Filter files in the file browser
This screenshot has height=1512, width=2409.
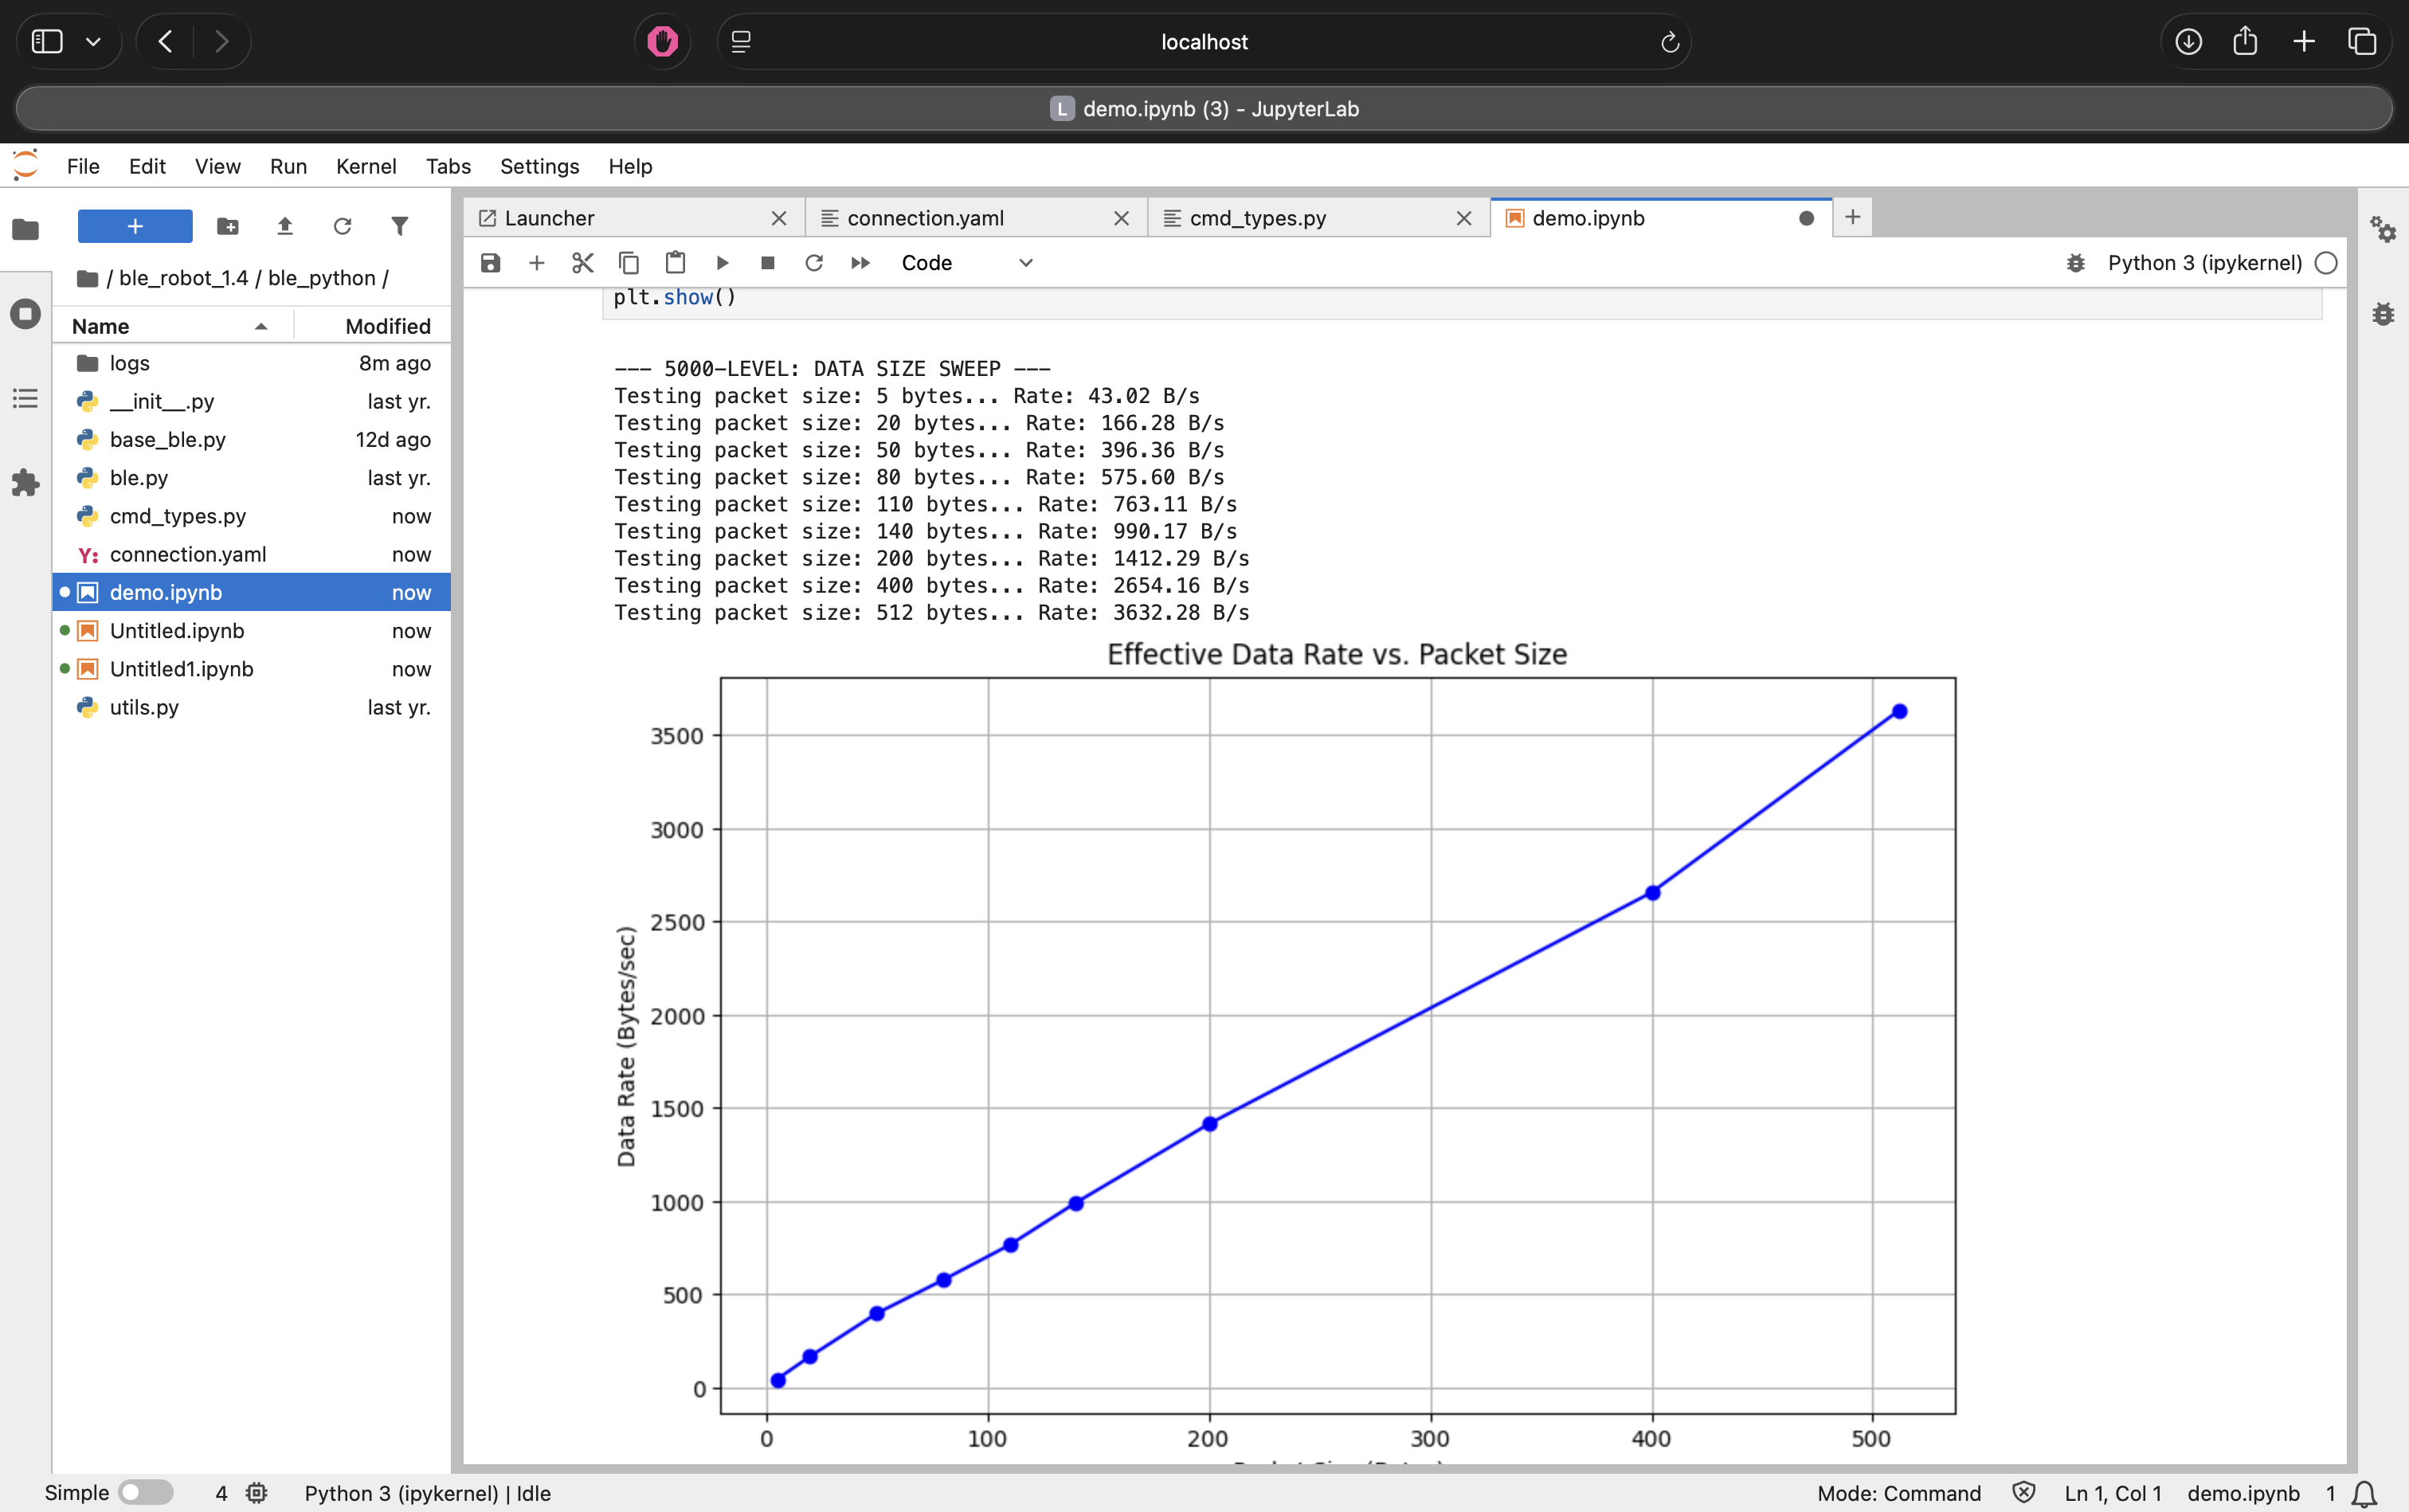pos(399,226)
